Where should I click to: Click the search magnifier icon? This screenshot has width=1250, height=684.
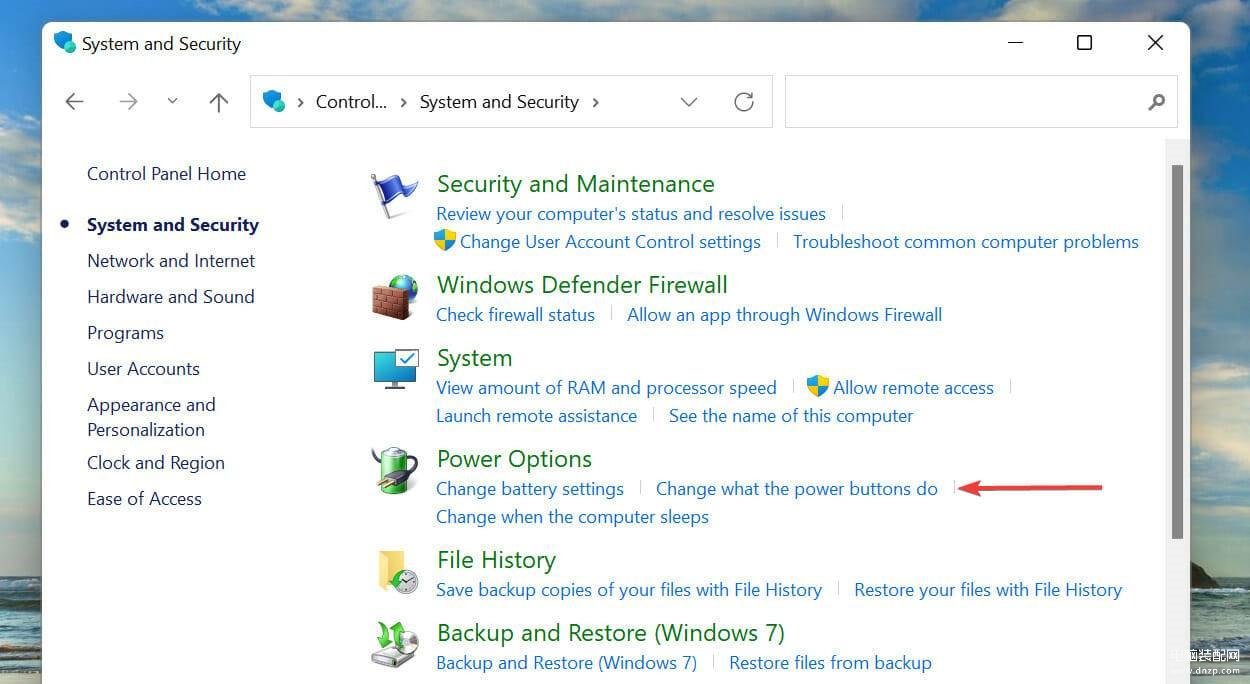[x=1156, y=101]
